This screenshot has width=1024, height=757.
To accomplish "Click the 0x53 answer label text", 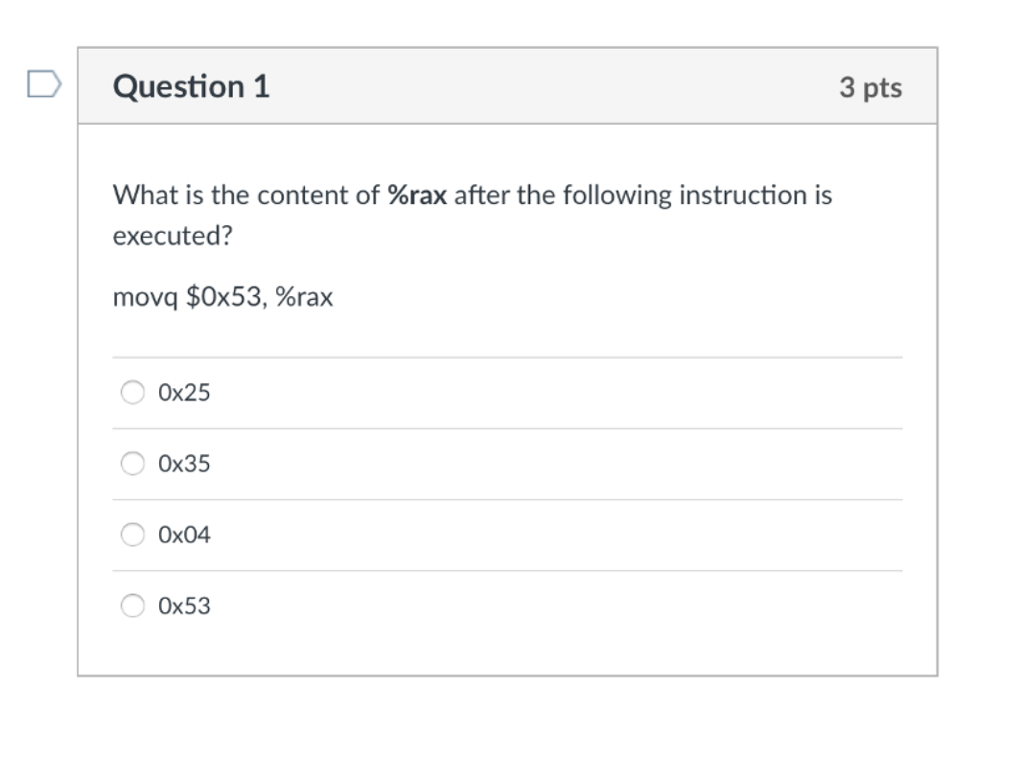I will tap(184, 606).
